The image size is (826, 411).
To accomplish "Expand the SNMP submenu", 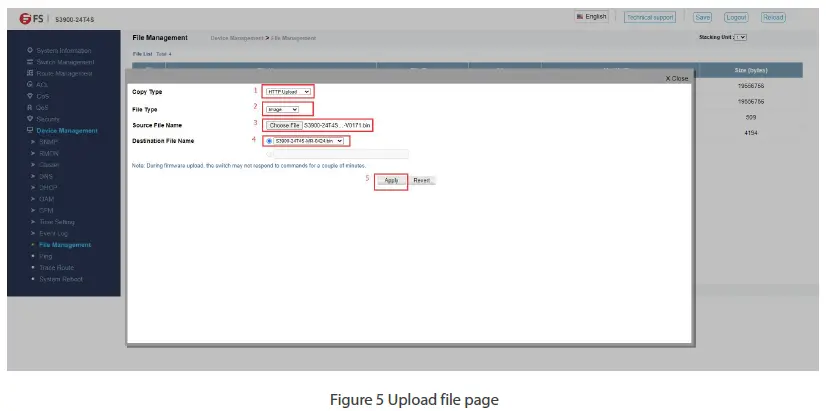I will click(48, 142).
